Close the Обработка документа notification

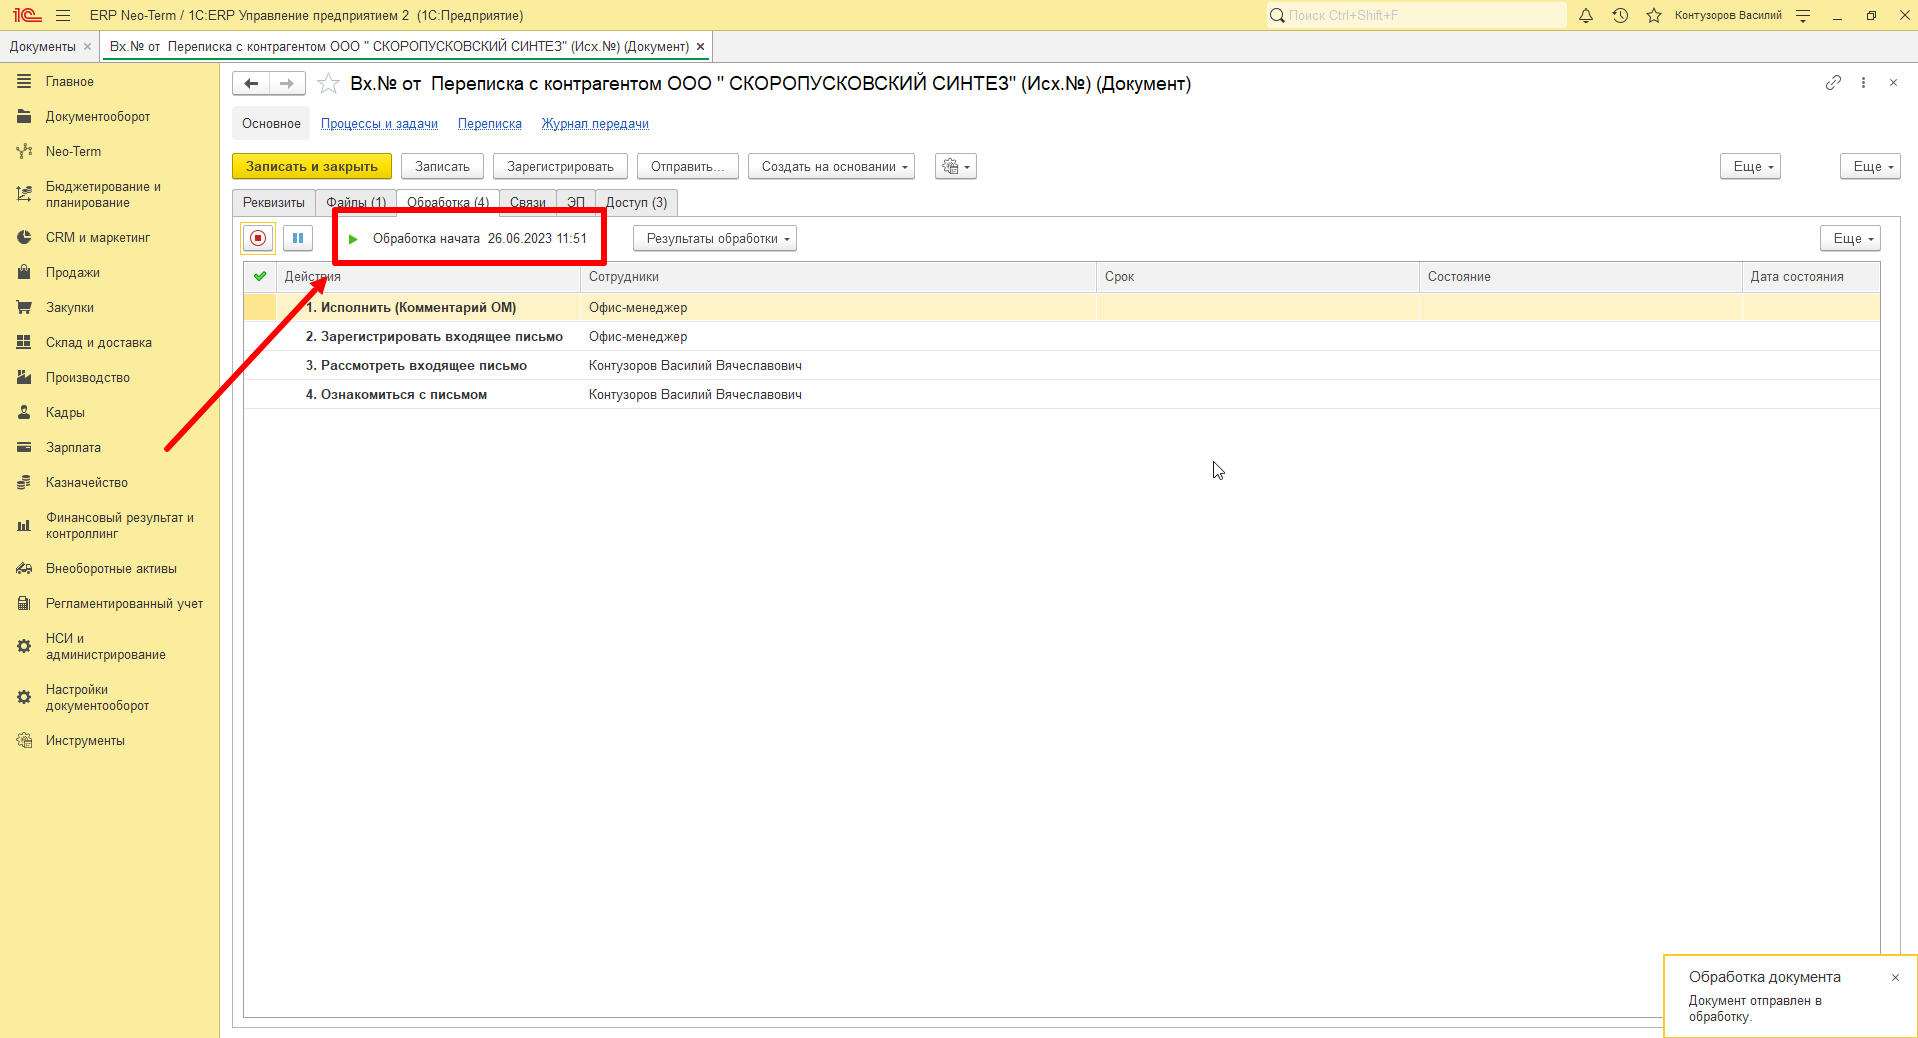(1895, 977)
